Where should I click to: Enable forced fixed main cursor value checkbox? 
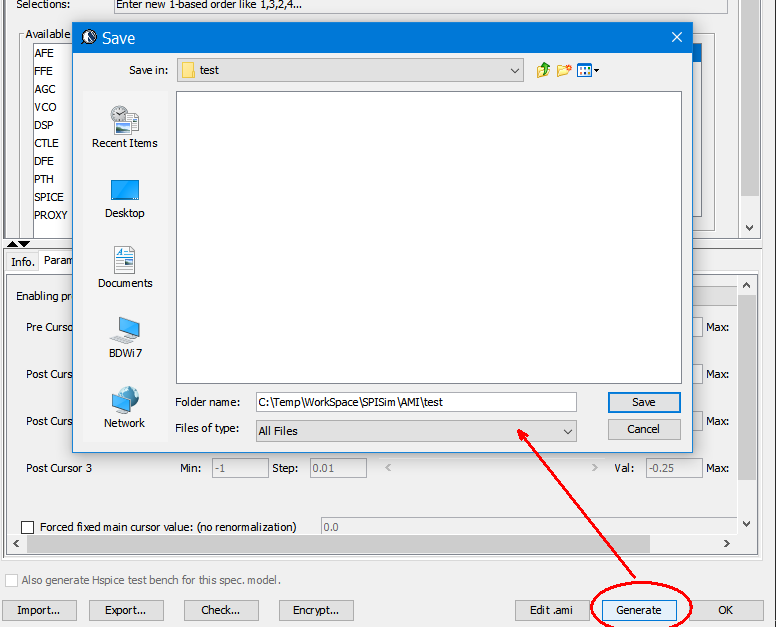point(28,527)
